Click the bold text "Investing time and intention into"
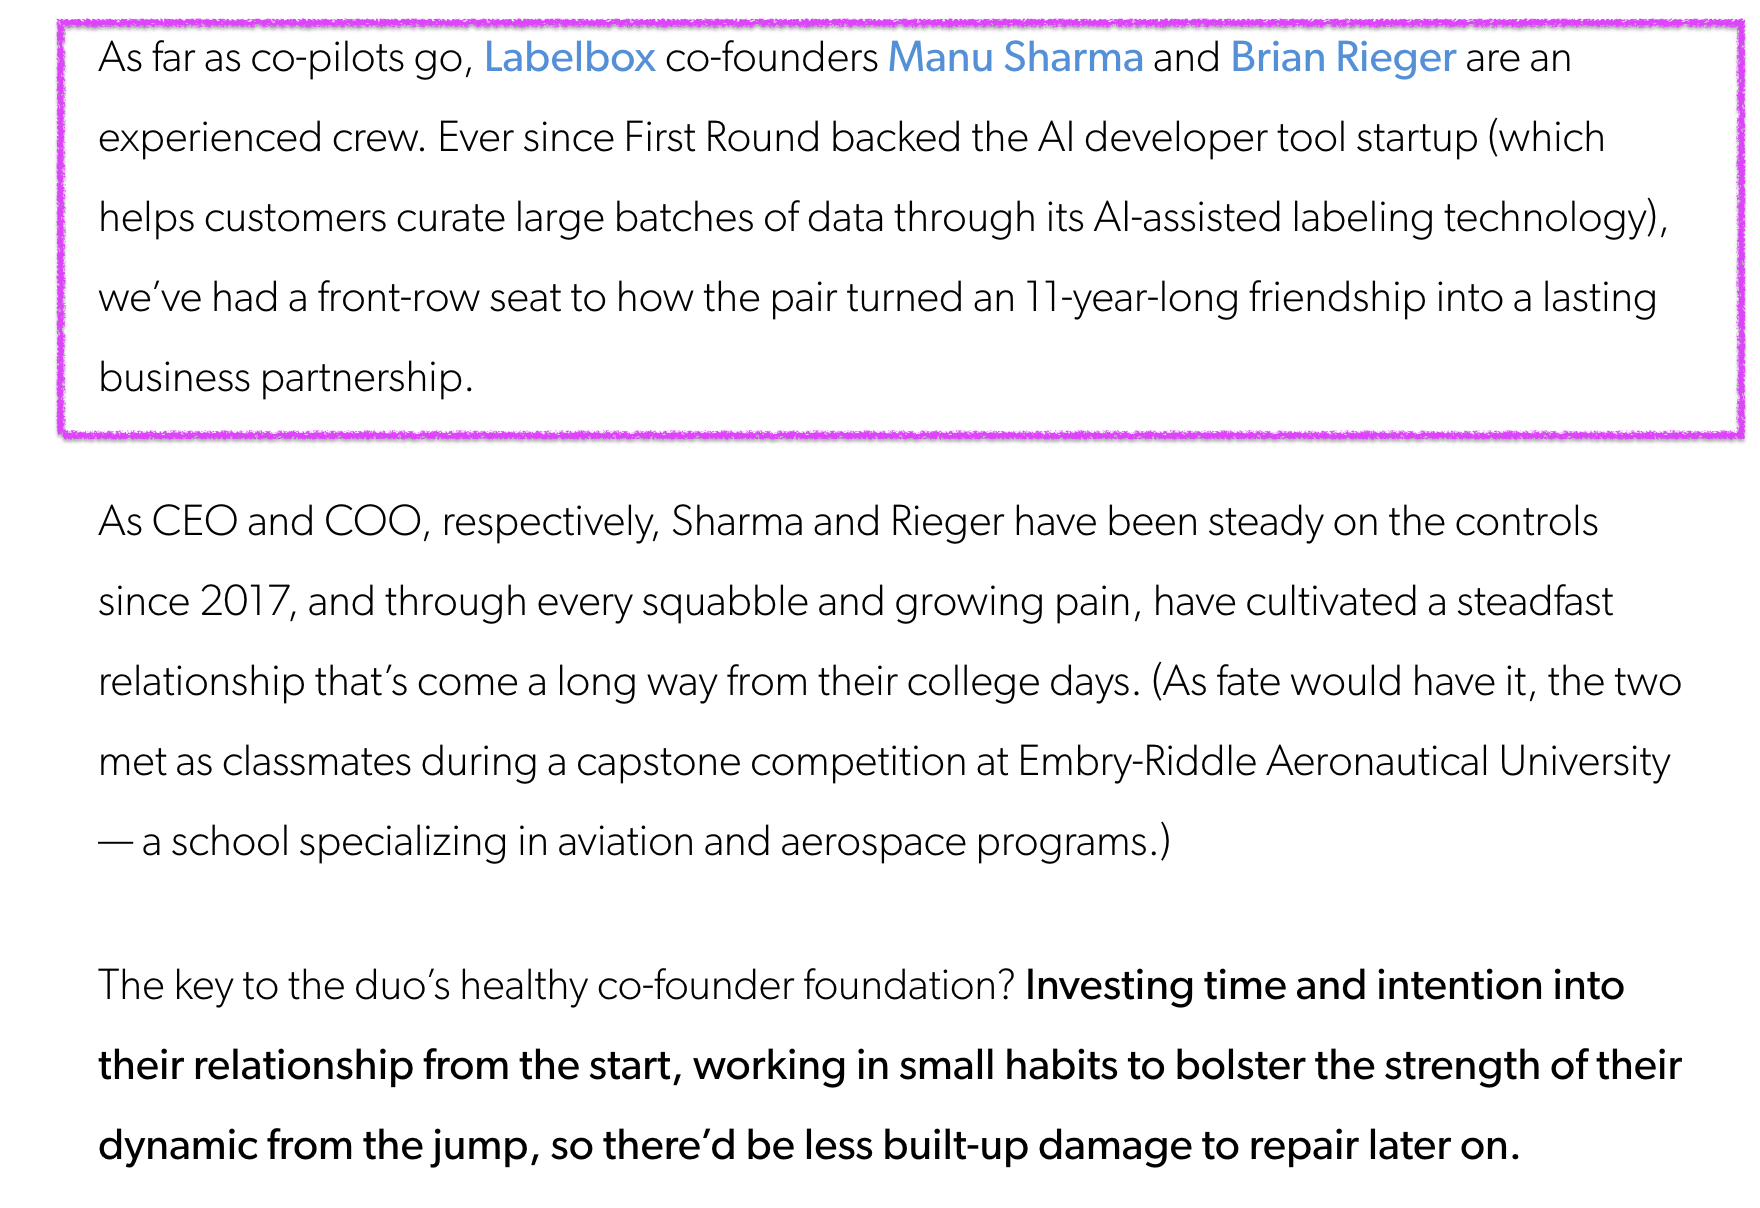 coord(1324,986)
